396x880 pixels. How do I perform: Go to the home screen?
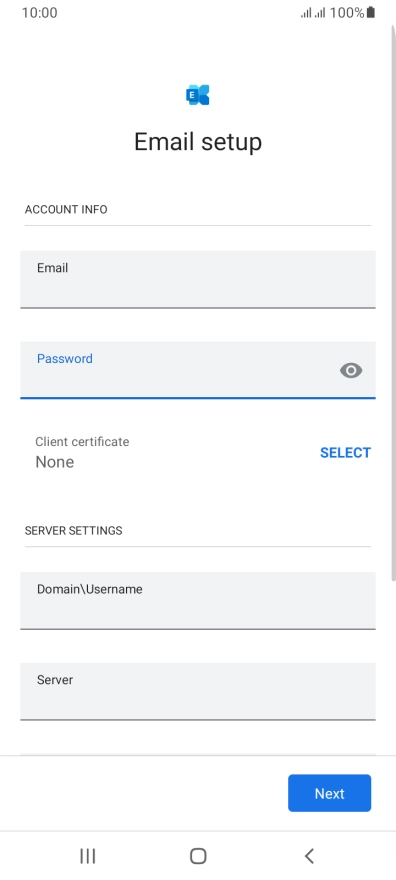point(198,856)
